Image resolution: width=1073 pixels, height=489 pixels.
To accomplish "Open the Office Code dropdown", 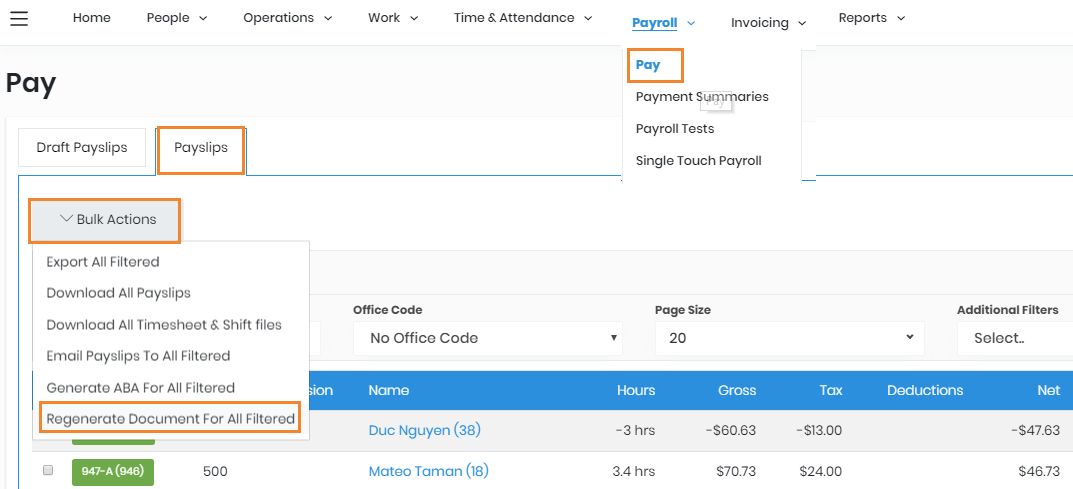I will 488,338.
